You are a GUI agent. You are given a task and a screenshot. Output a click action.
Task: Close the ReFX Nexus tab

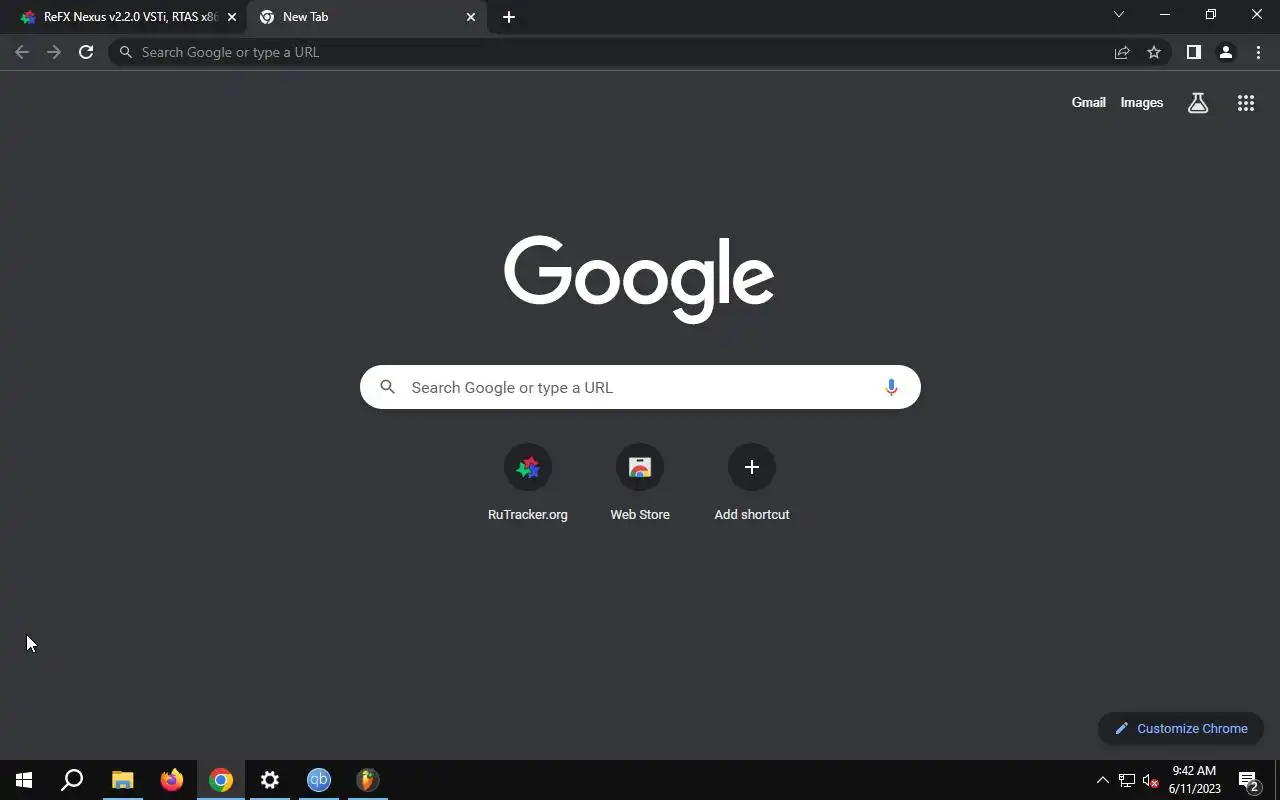(x=232, y=17)
